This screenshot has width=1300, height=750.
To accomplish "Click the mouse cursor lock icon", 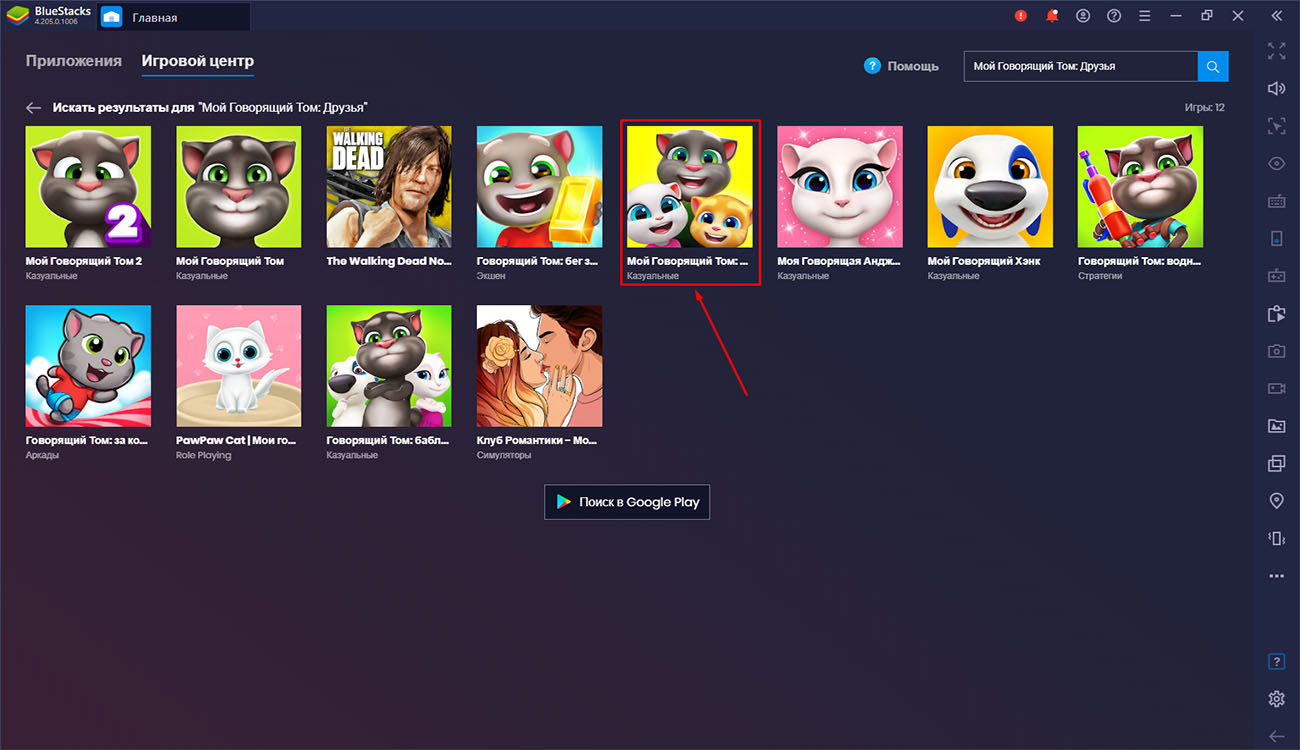I will (x=1276, y=126).
